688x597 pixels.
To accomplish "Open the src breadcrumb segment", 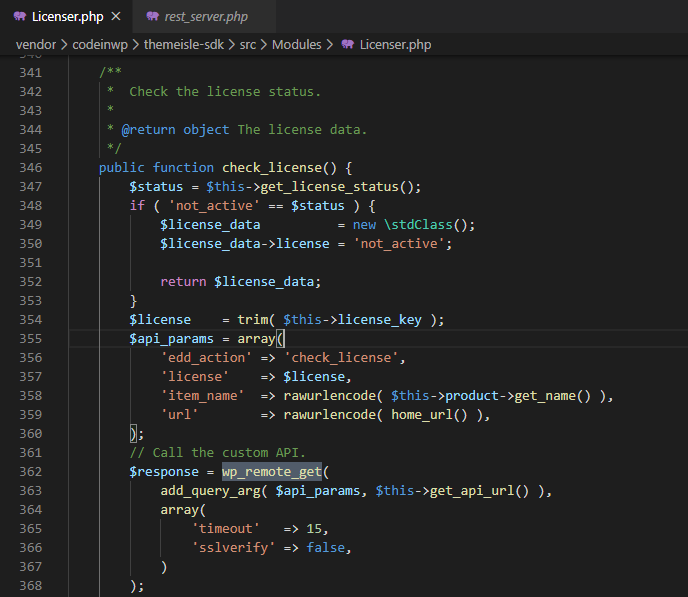I will pyautogui.click(x=247, y=45).
